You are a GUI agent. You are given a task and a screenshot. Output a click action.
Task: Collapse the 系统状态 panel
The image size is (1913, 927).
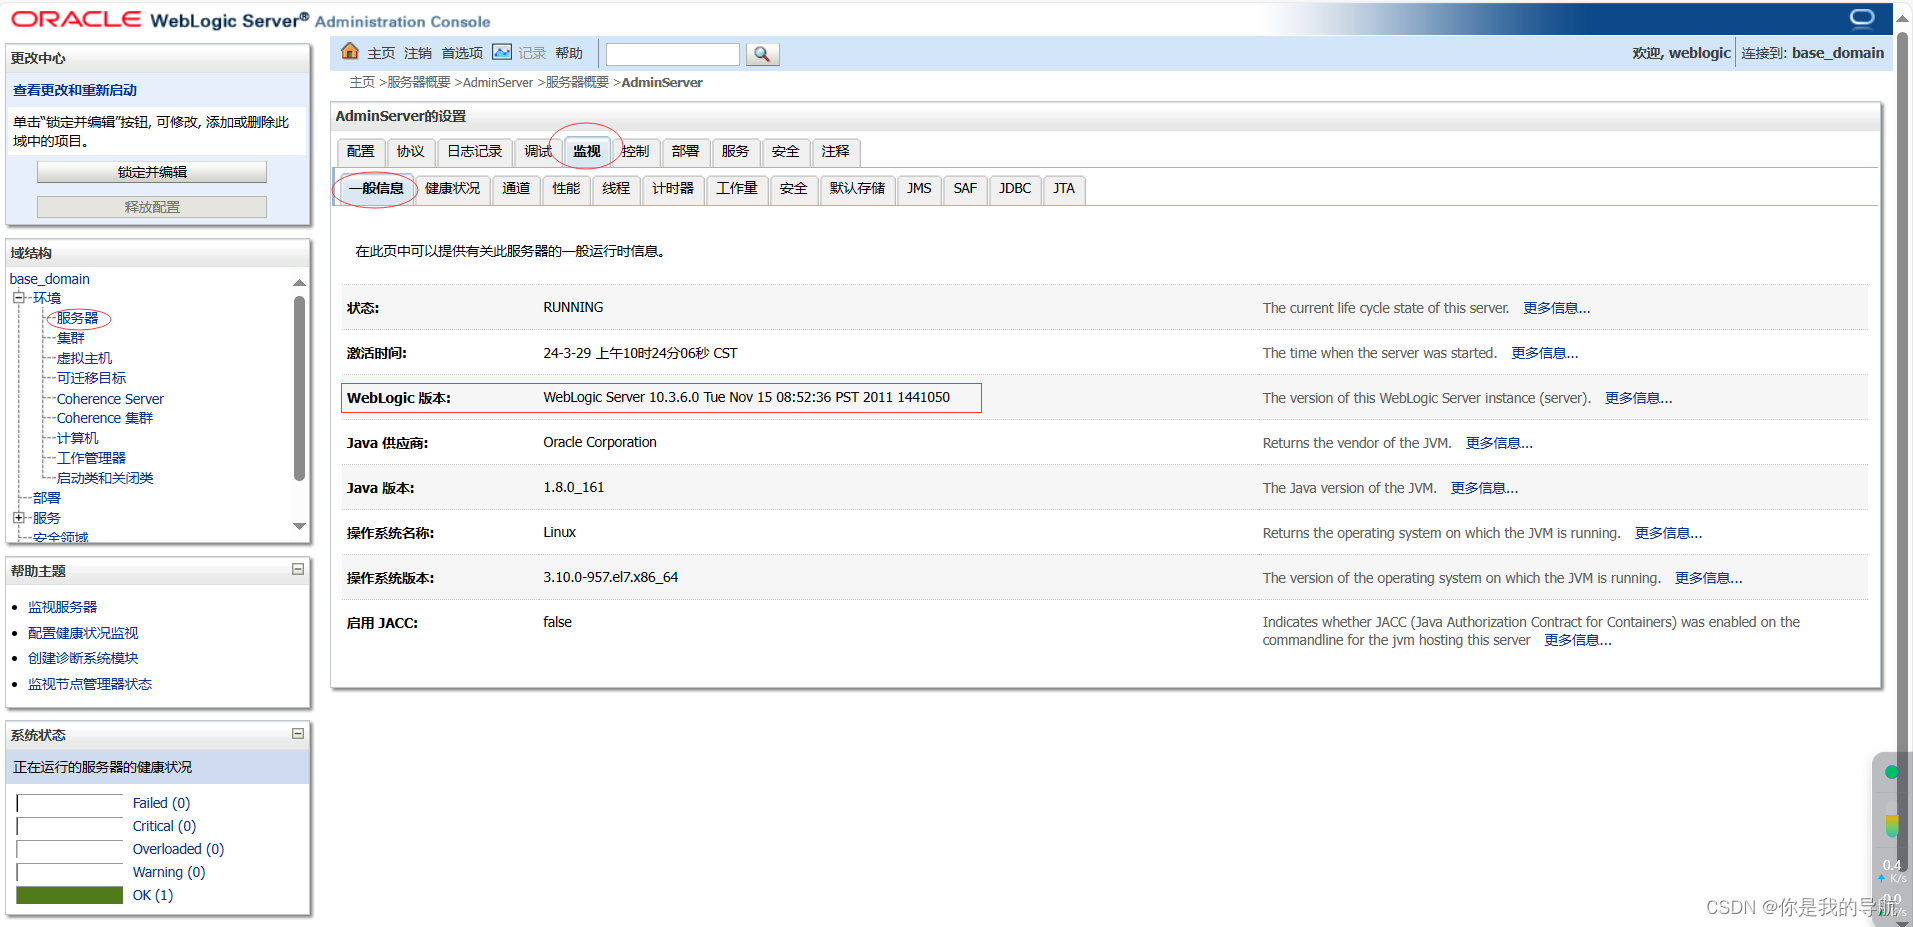coord(298,733)
